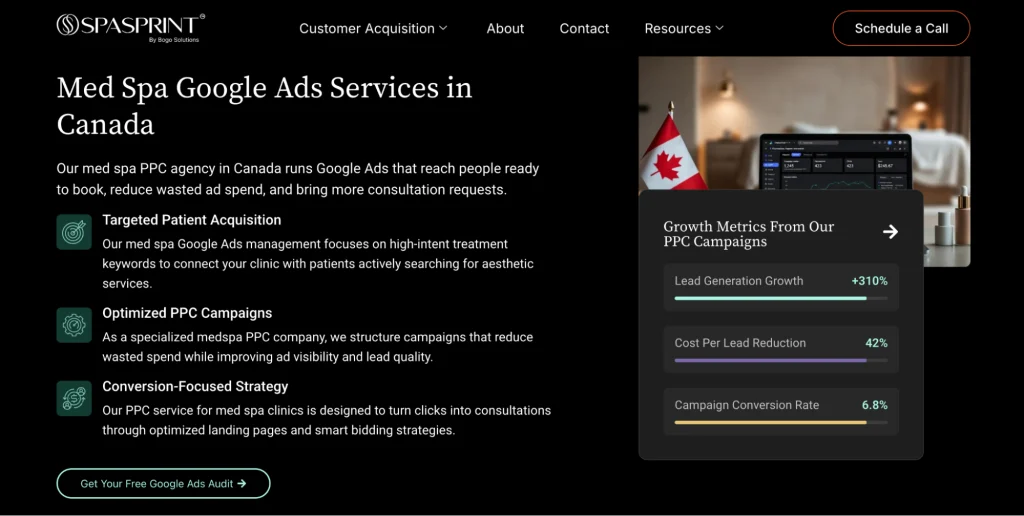Click the +310% value
The height and width of the screenshot is (516, 1024).
click(869, 281)
